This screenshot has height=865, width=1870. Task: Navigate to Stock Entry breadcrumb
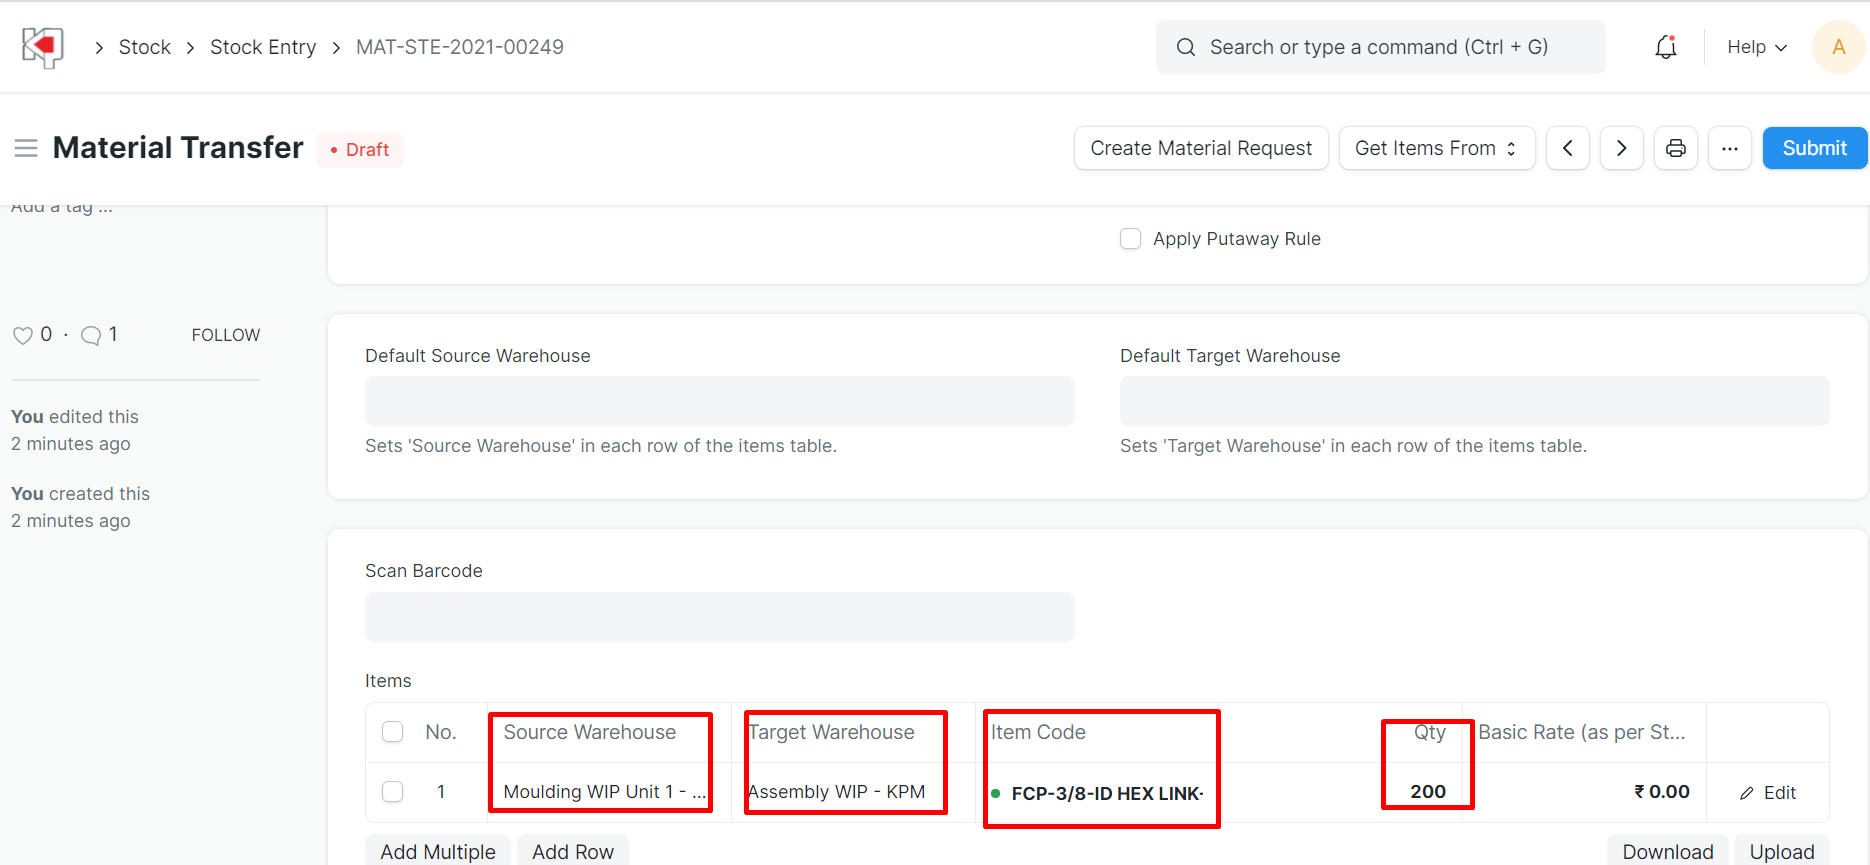(263, 47)
